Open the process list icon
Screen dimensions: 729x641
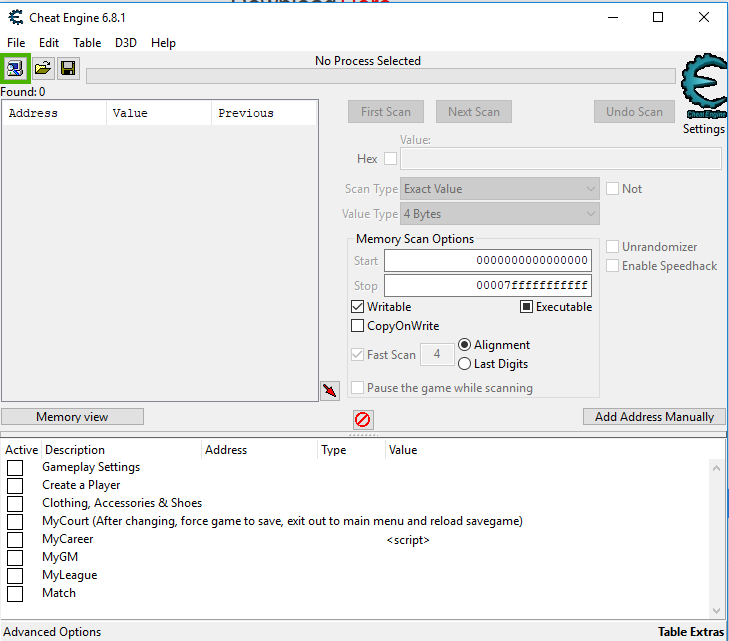(15, 68)
